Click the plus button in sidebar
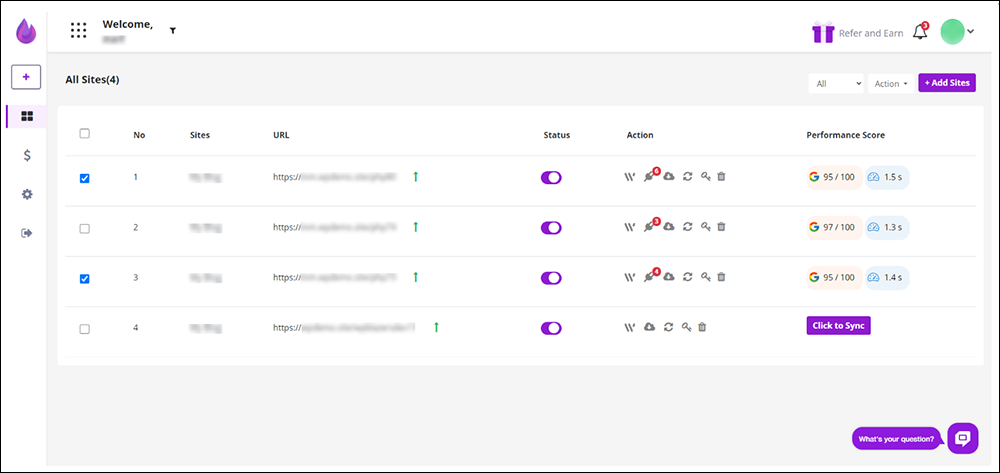The width and height of the screenshot is (1000, 473). click(26, 76)
